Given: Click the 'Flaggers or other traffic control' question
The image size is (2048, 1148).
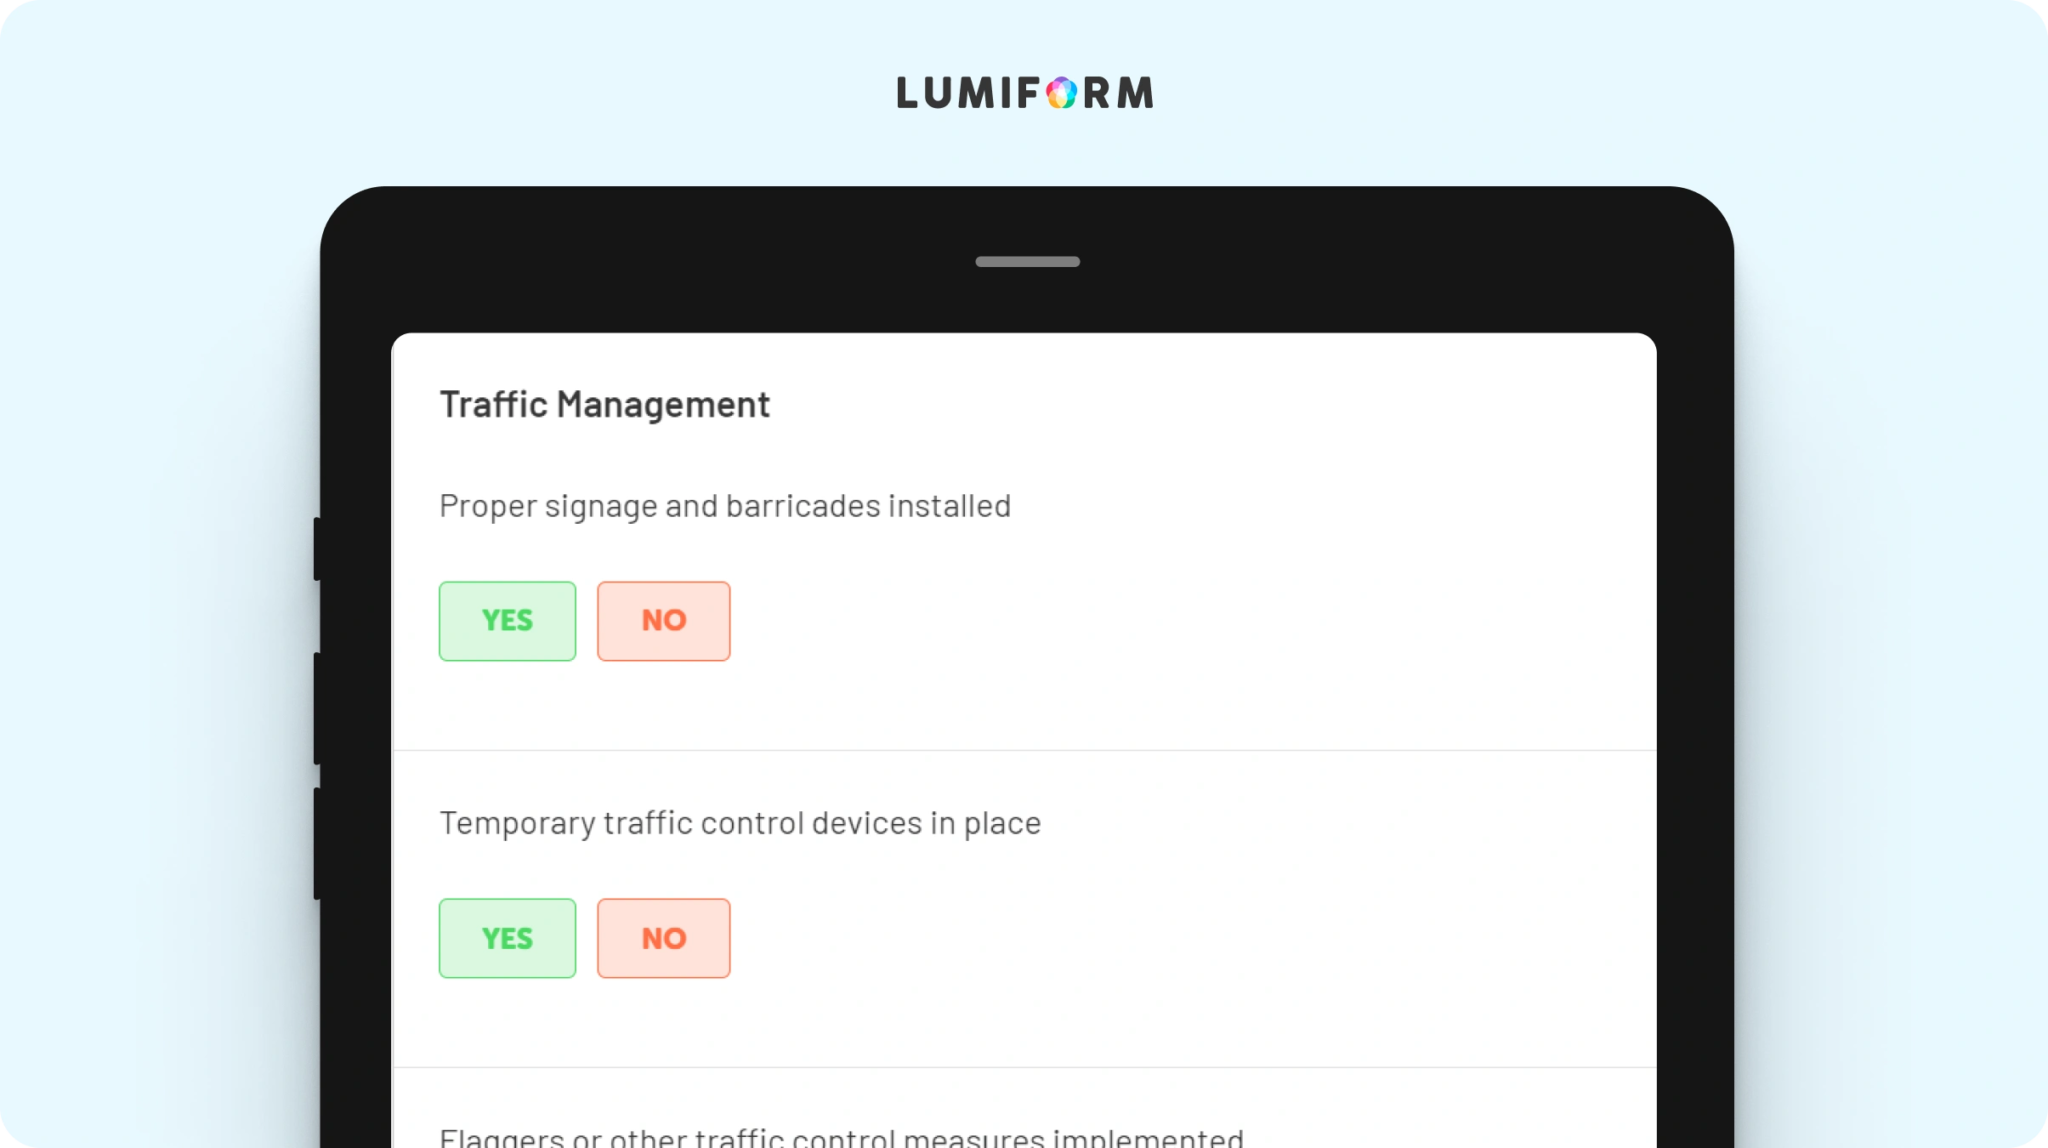Looking at the screenshot, I should (x=841, y=1138).
